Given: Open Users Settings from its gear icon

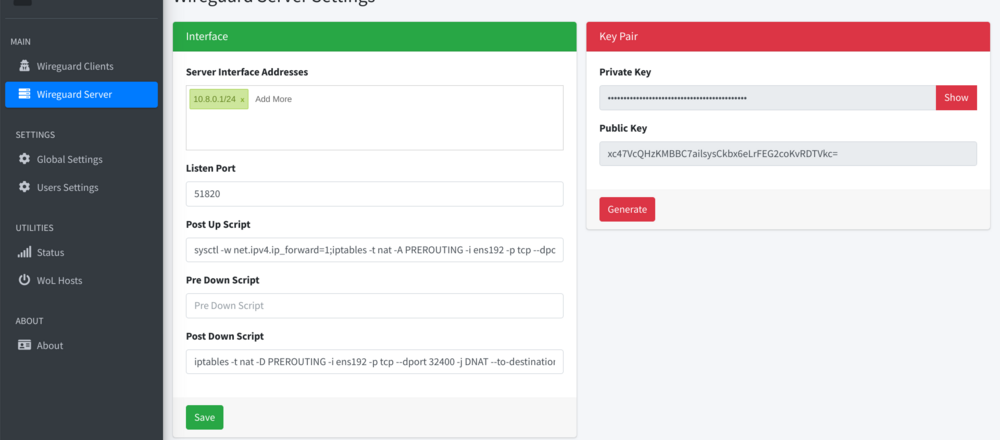Looking at the screenshot, I should [24, 187].
